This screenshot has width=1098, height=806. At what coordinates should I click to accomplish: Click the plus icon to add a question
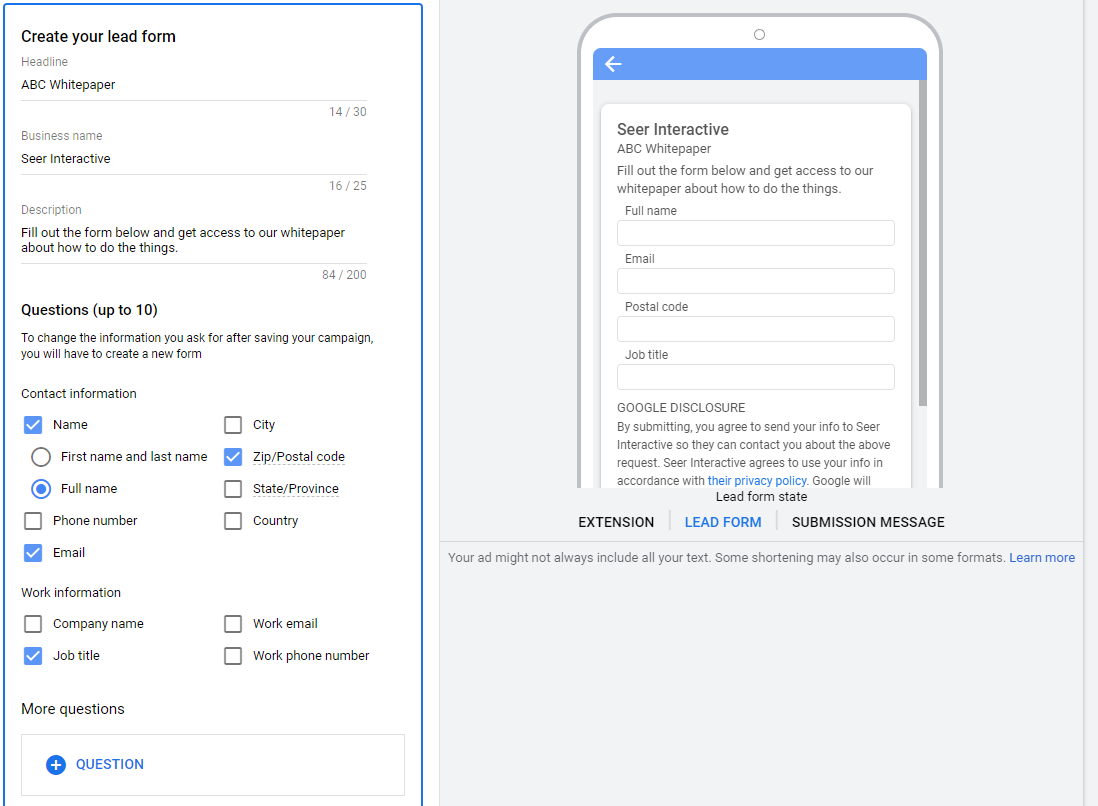click(56, 764)
